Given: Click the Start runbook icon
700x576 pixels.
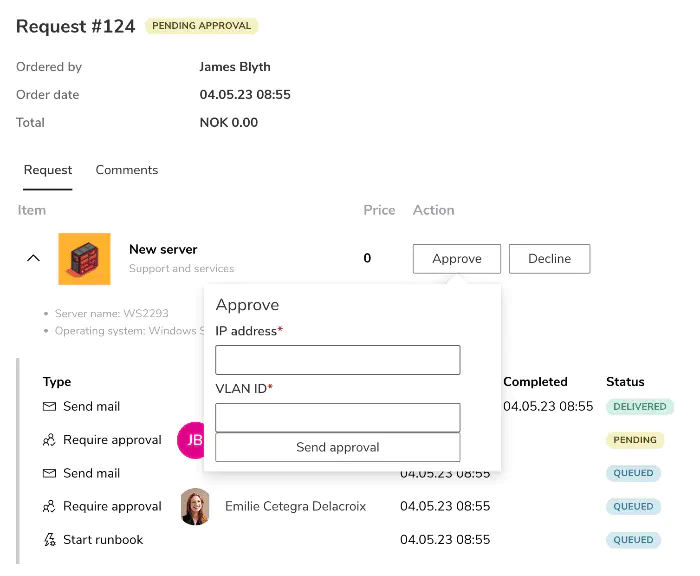Looking at the screenshot, I should tap(49, 540).
